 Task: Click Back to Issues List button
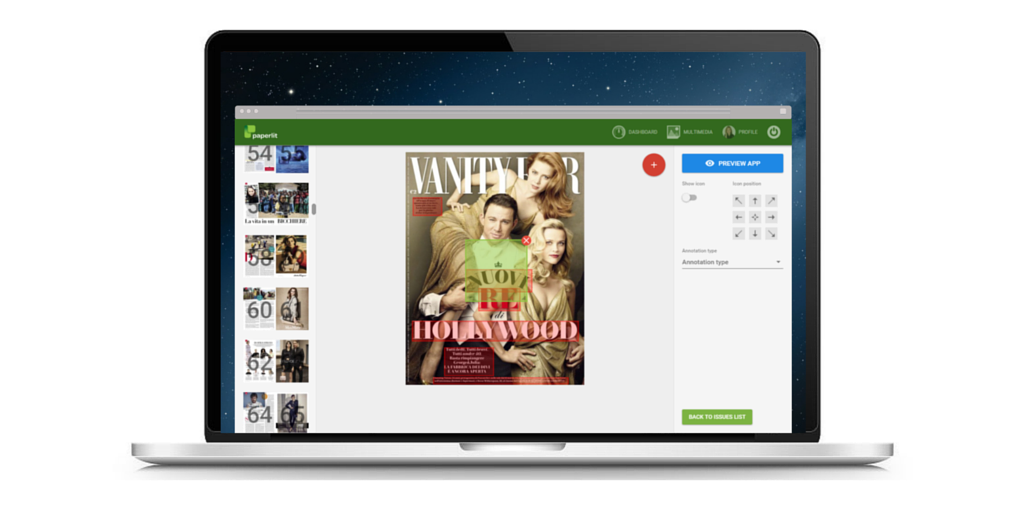point(717,417)
